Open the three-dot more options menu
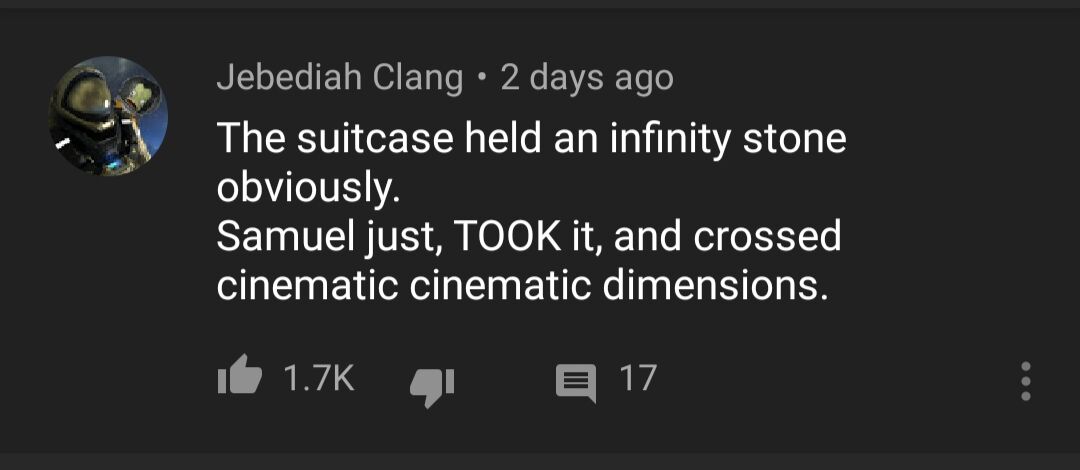The width and height of the screenshot is (1080, 470). tap(1025, 381)
